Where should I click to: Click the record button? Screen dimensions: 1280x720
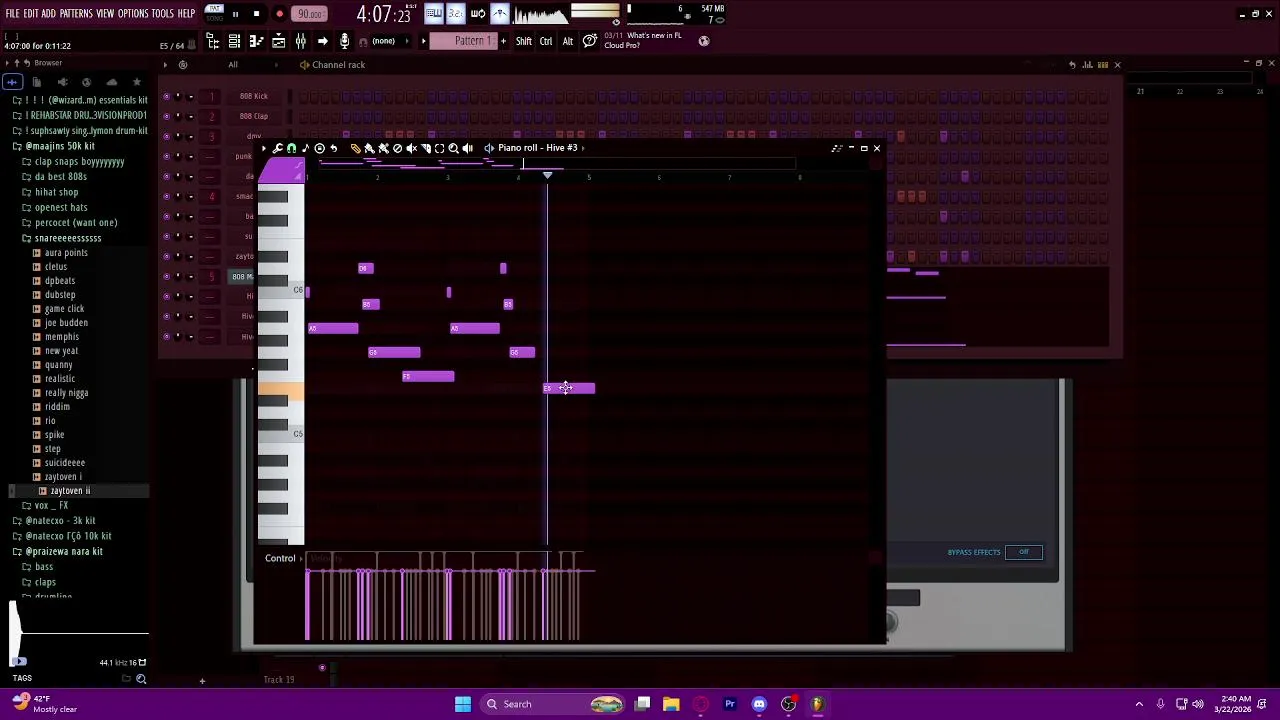tap(279, 14)
